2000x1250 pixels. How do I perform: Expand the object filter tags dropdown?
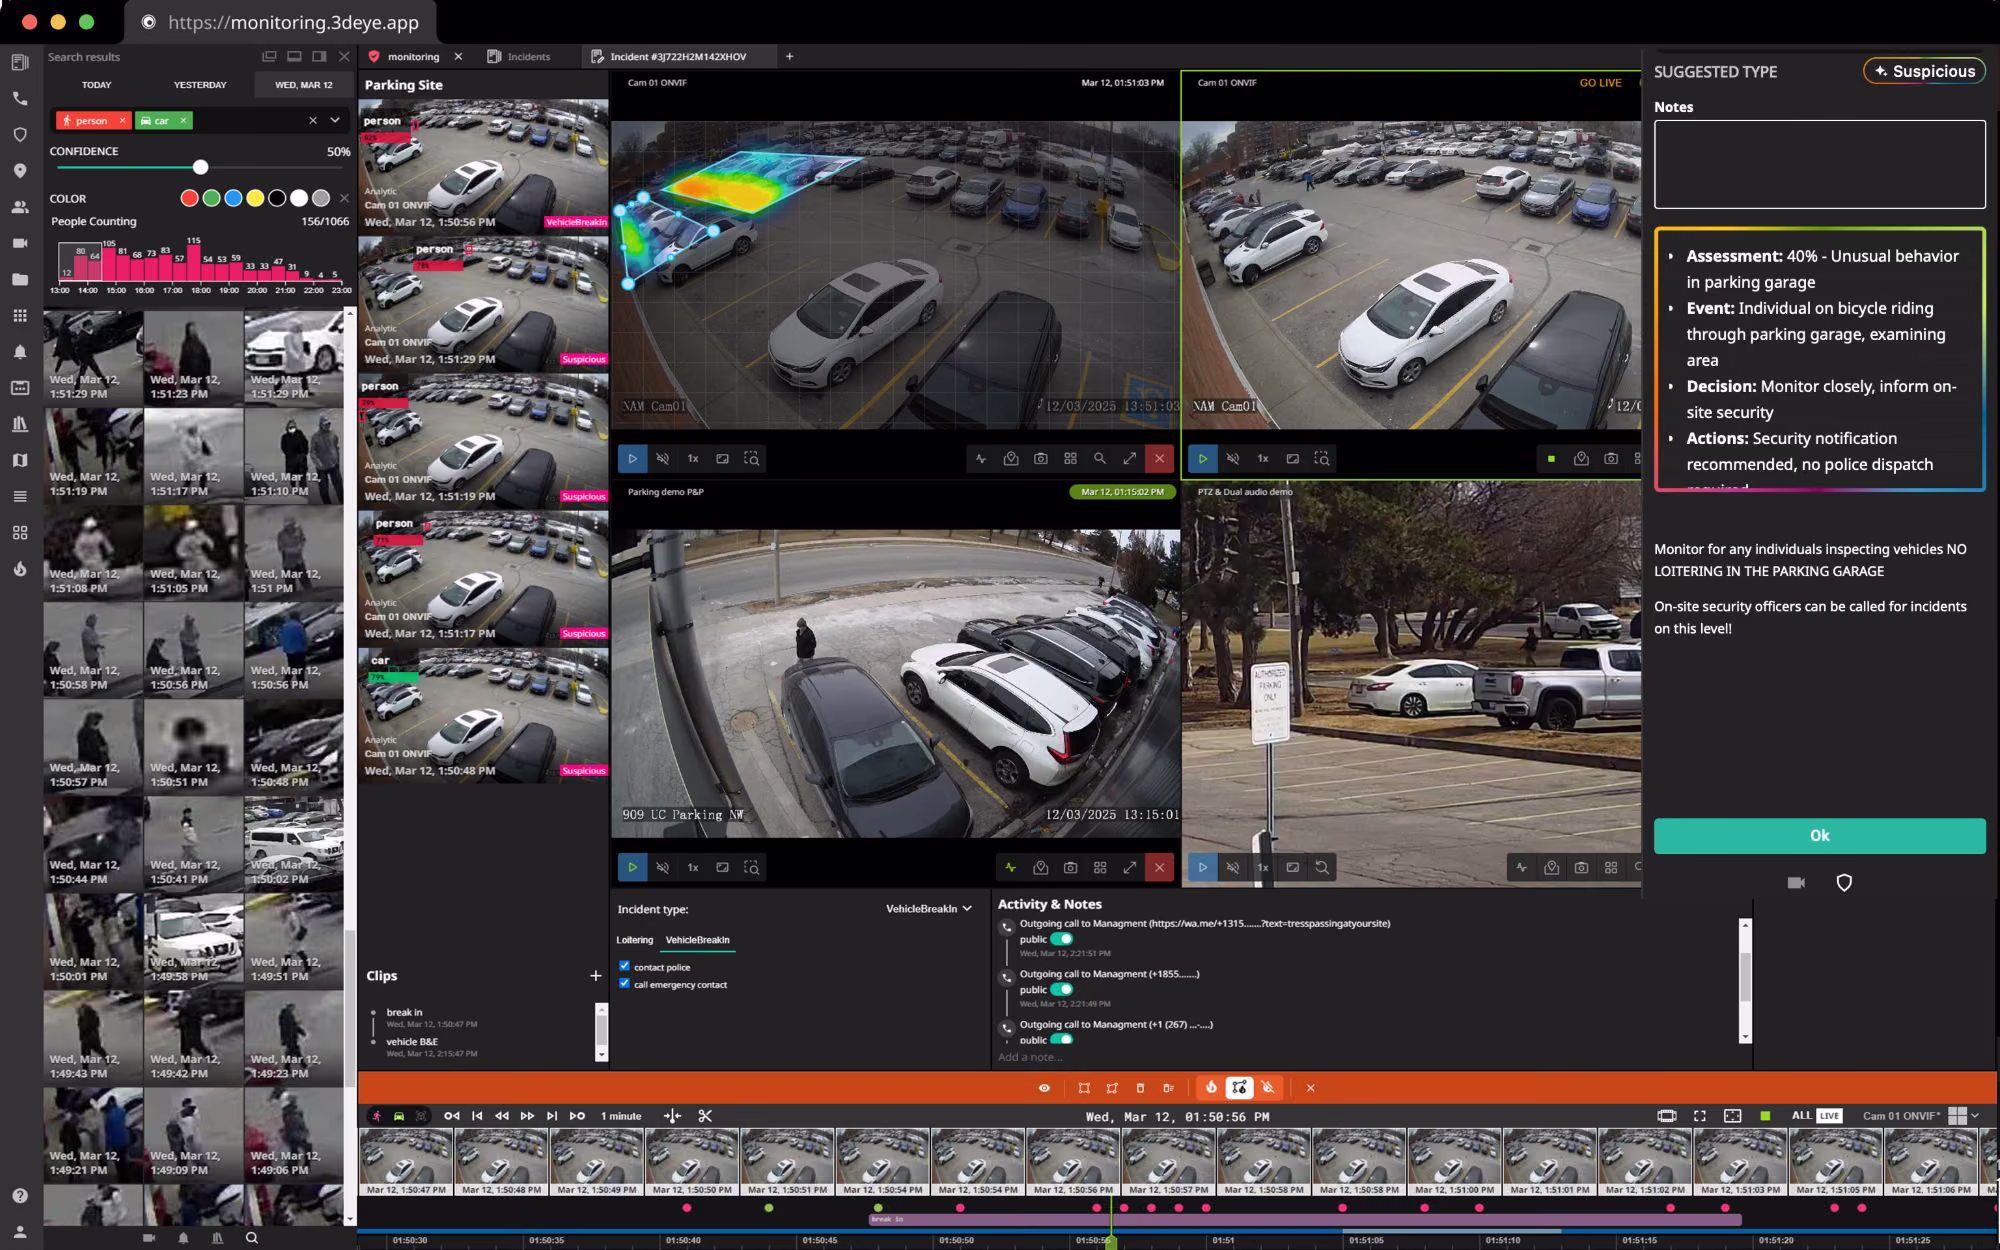[x=335, y=120]
